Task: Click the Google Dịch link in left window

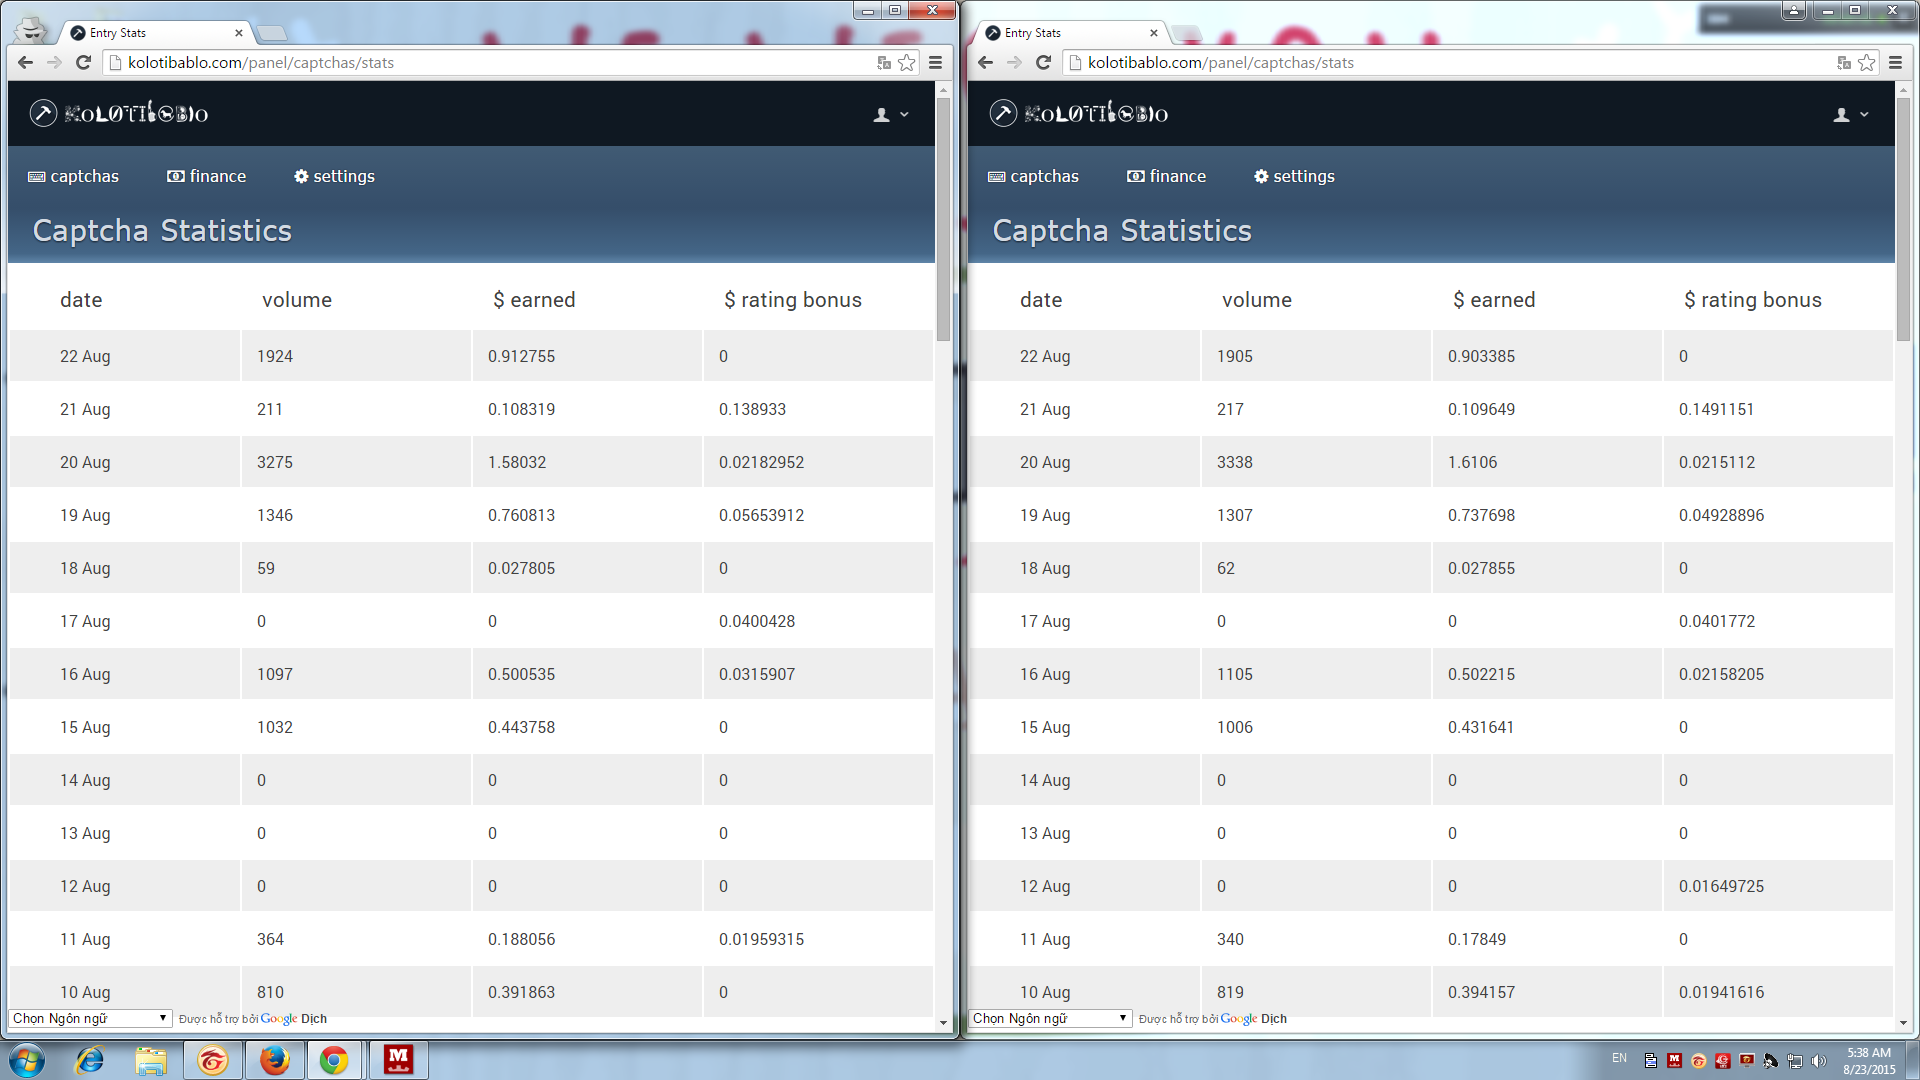Action: pyautogui.click(x=293, y=1019)
